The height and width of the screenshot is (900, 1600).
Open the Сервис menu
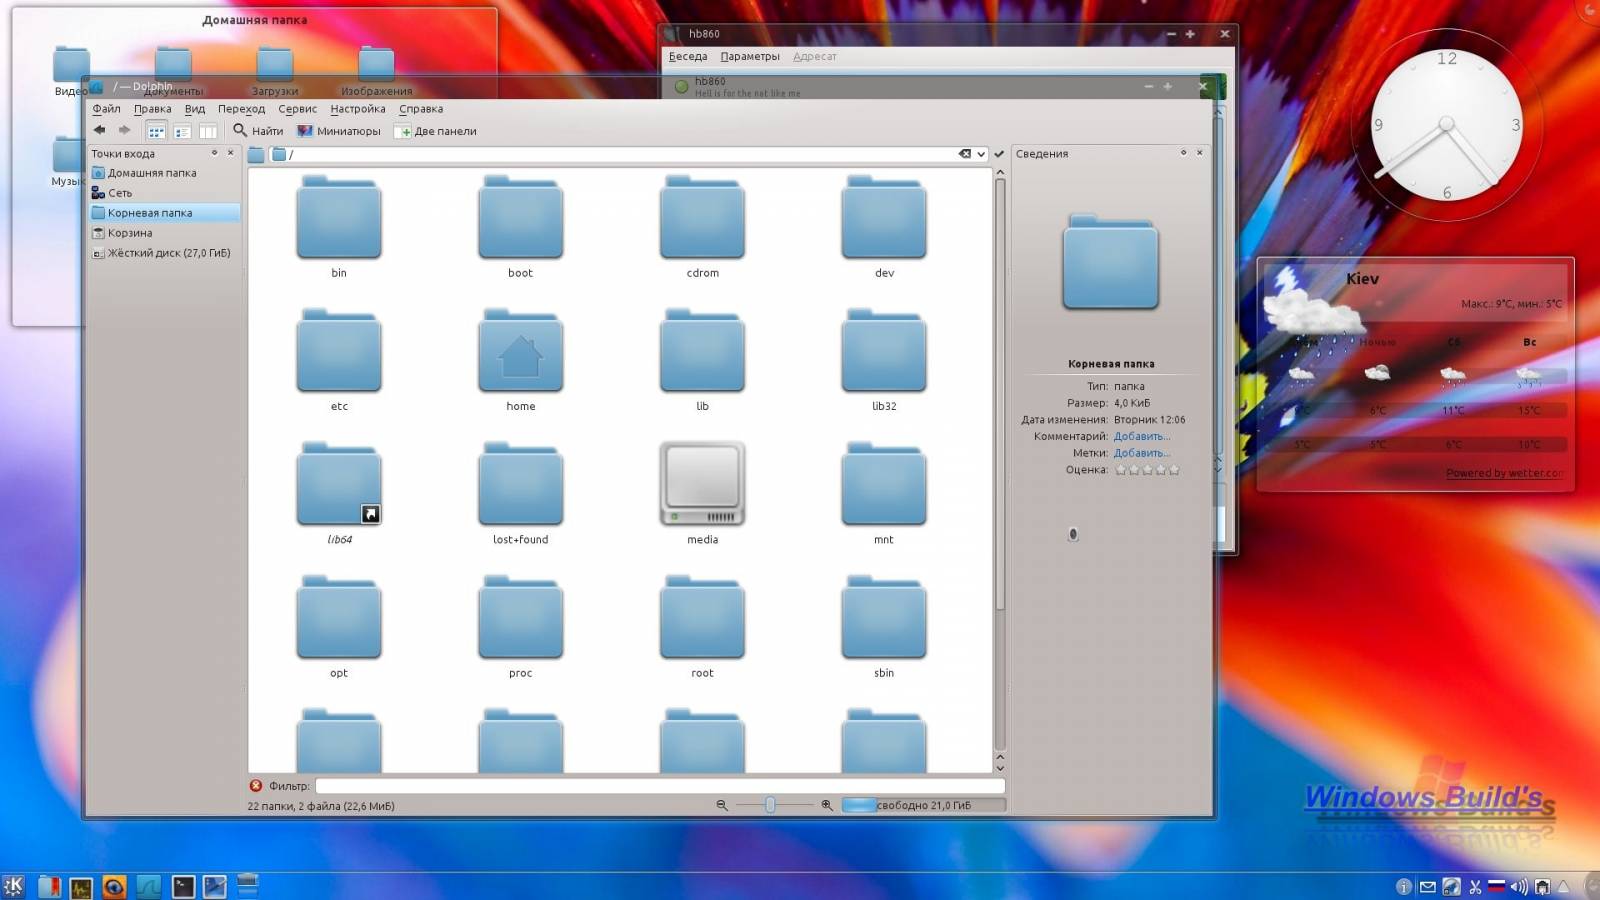point(297,109)
